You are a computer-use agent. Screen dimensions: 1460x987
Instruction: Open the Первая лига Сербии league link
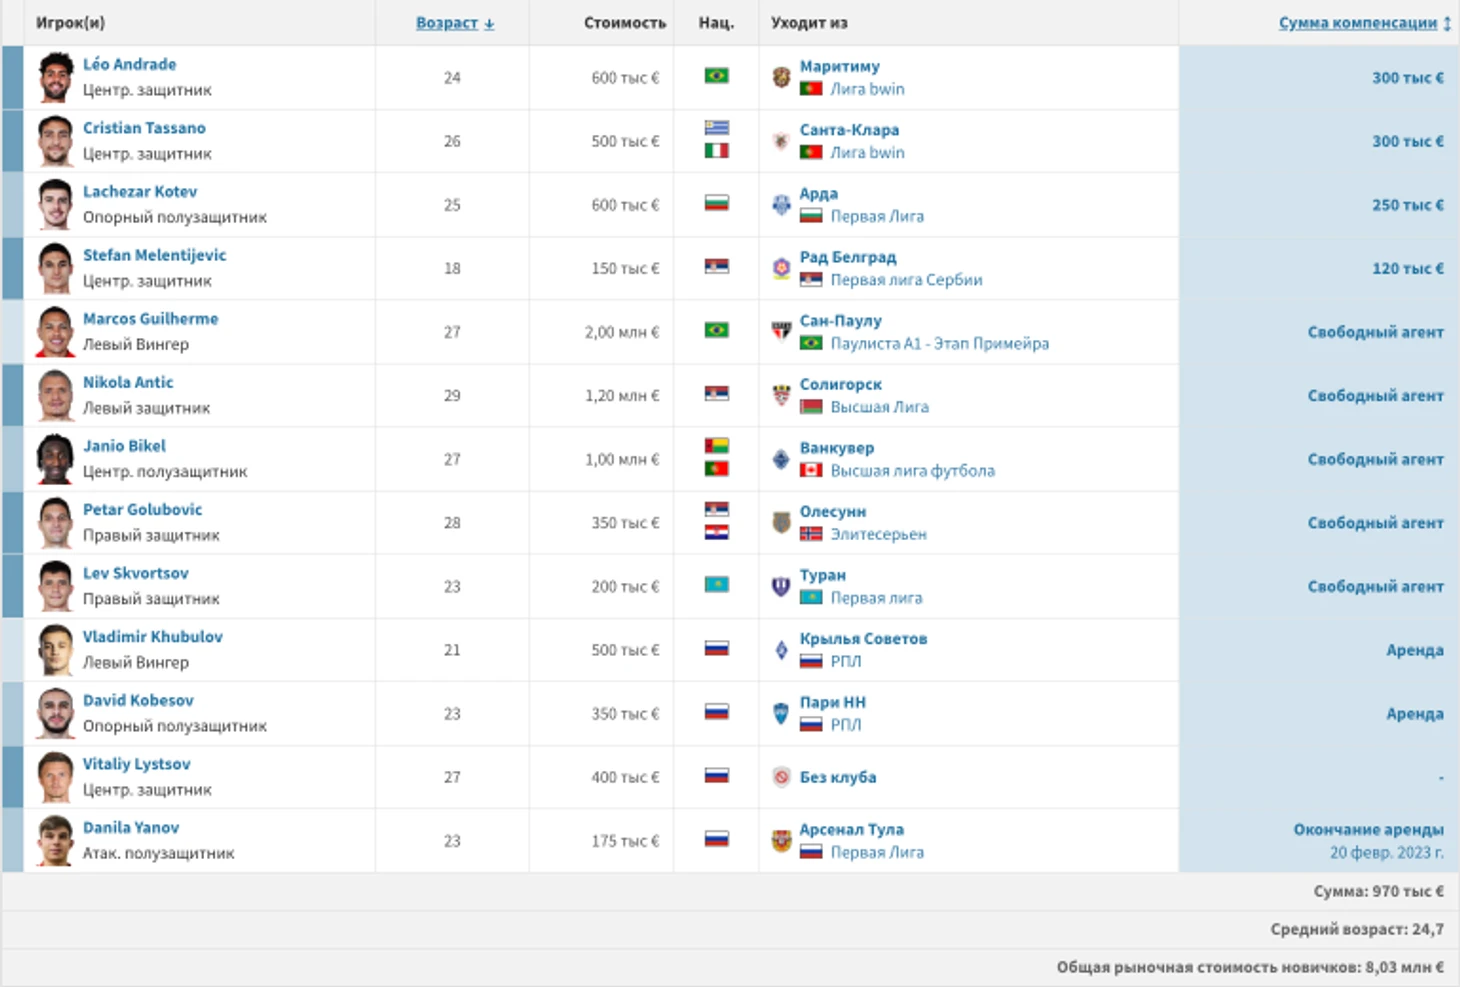(906, 280)
